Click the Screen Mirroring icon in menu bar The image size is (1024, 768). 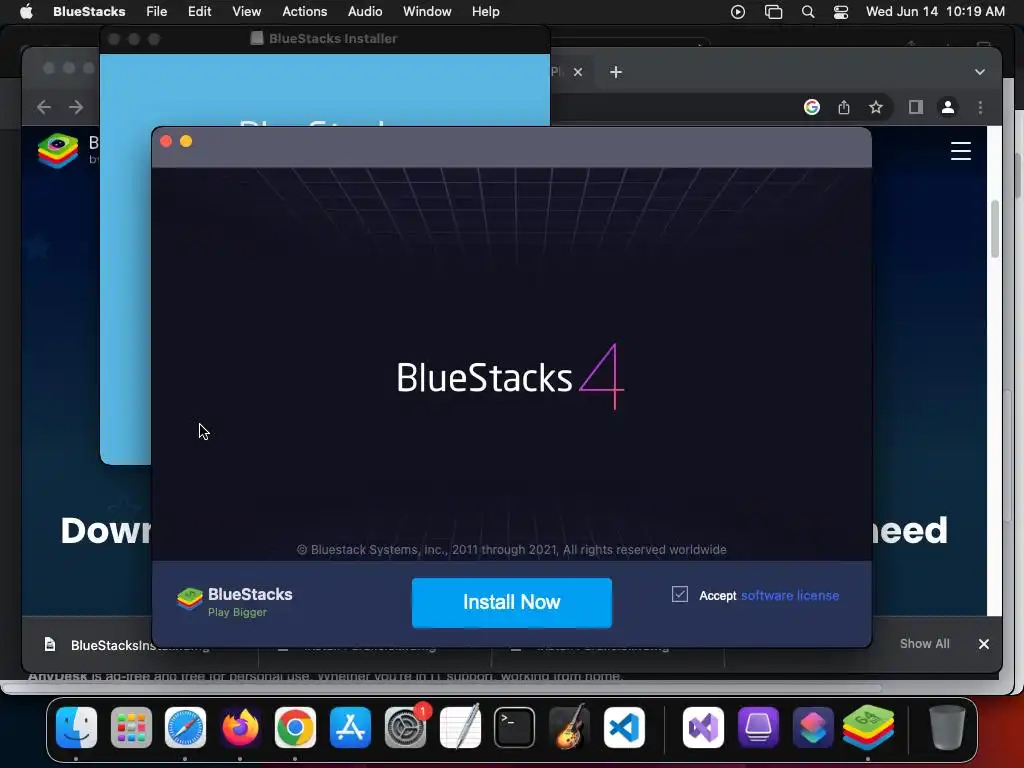(x=773, y=12)
